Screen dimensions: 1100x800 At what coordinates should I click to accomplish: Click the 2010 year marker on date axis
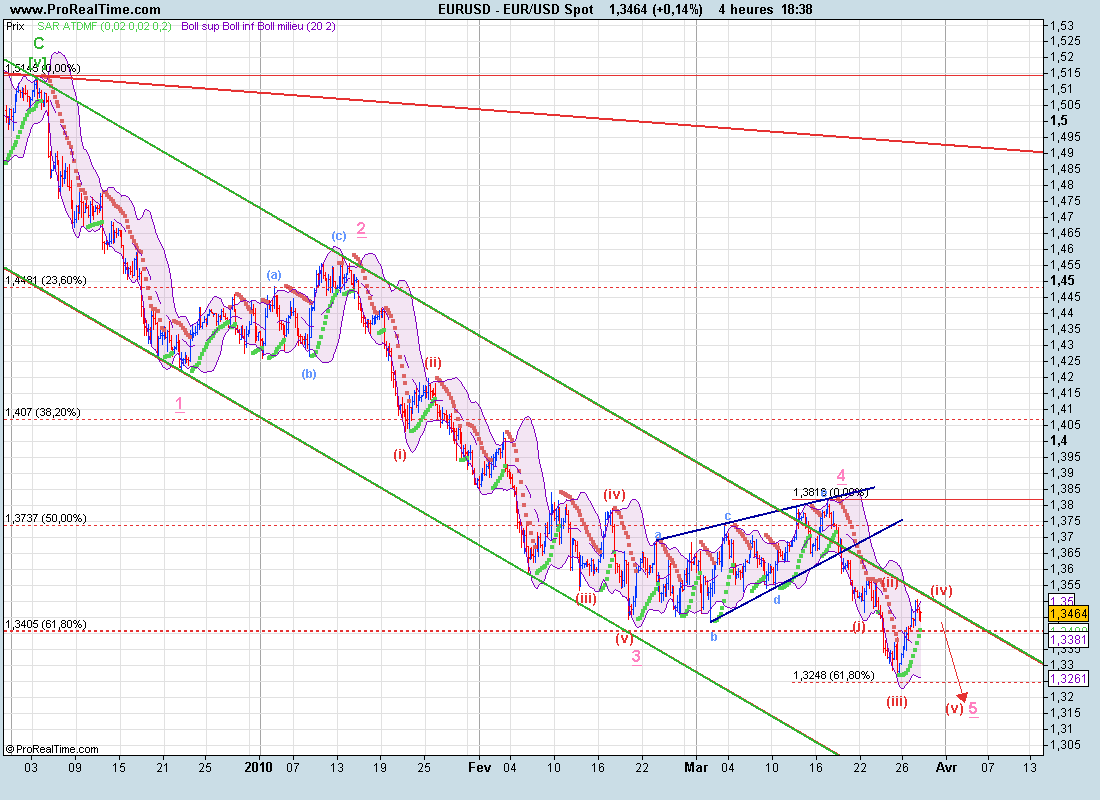click(258, 767)
